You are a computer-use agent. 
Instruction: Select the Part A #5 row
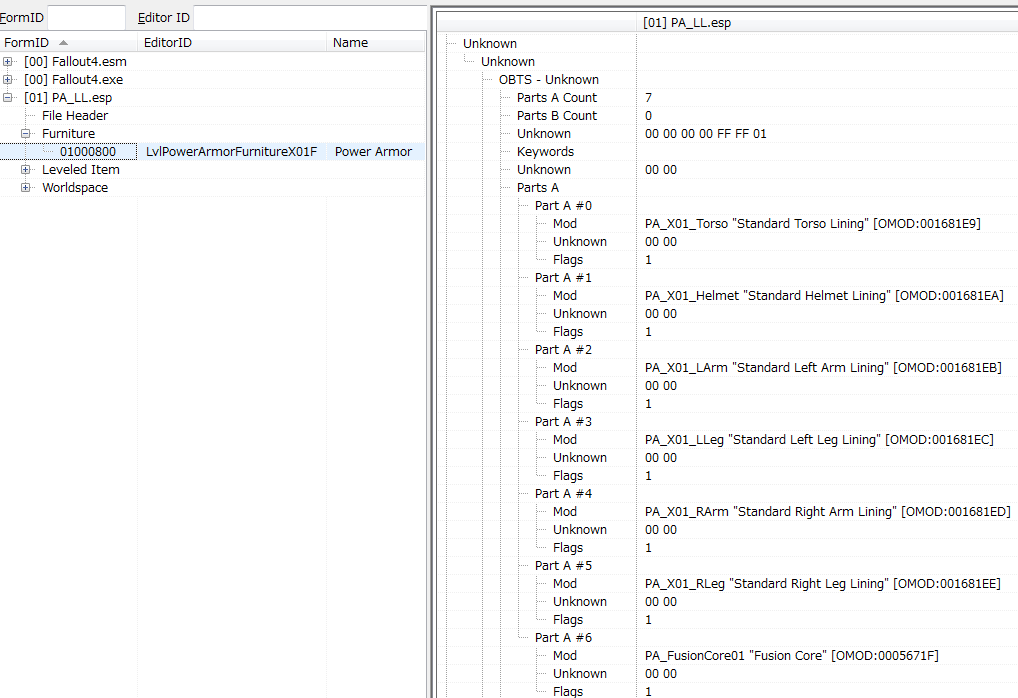tap(563, 566)
